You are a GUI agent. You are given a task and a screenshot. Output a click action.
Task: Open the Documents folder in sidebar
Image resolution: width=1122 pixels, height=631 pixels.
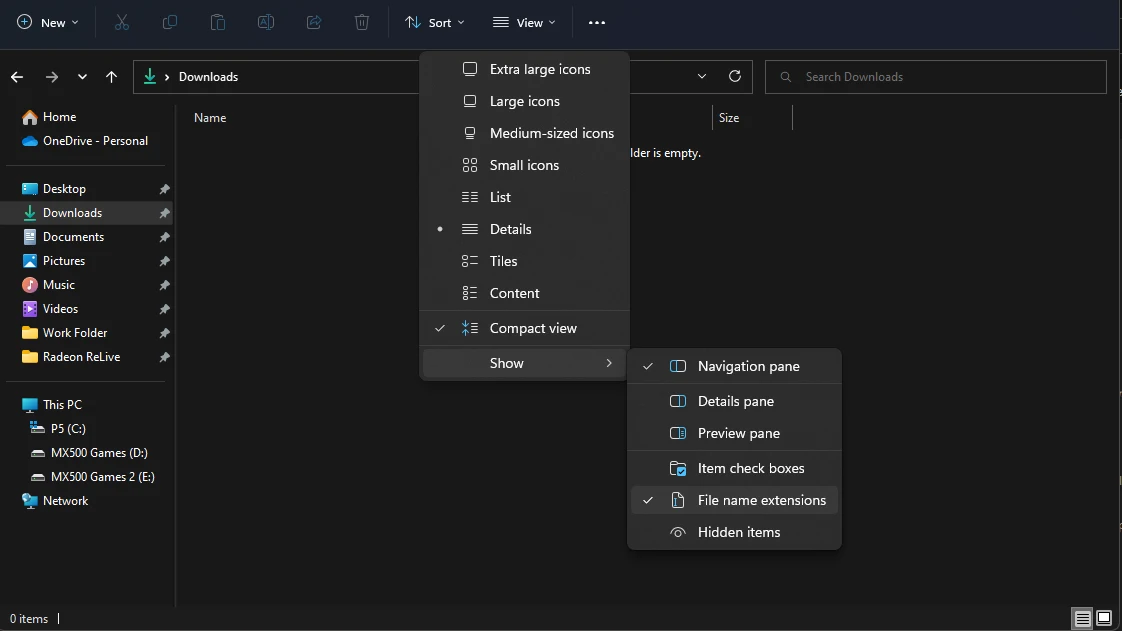tap(73, 237)
